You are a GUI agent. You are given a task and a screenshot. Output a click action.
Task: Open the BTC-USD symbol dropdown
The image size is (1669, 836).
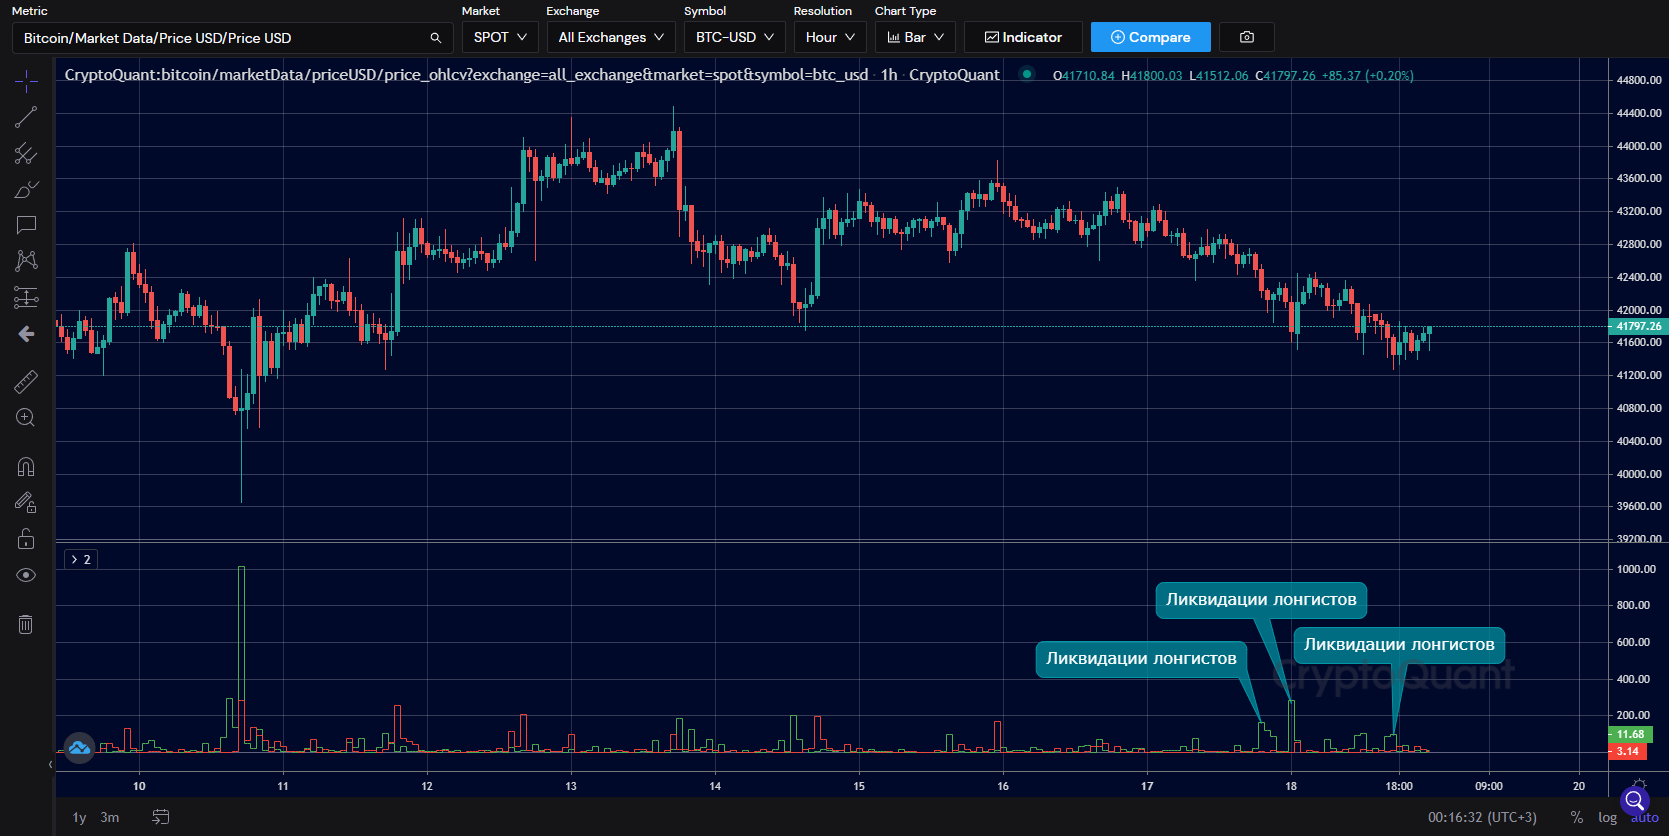pyautogui.click(x=735, y=37)
